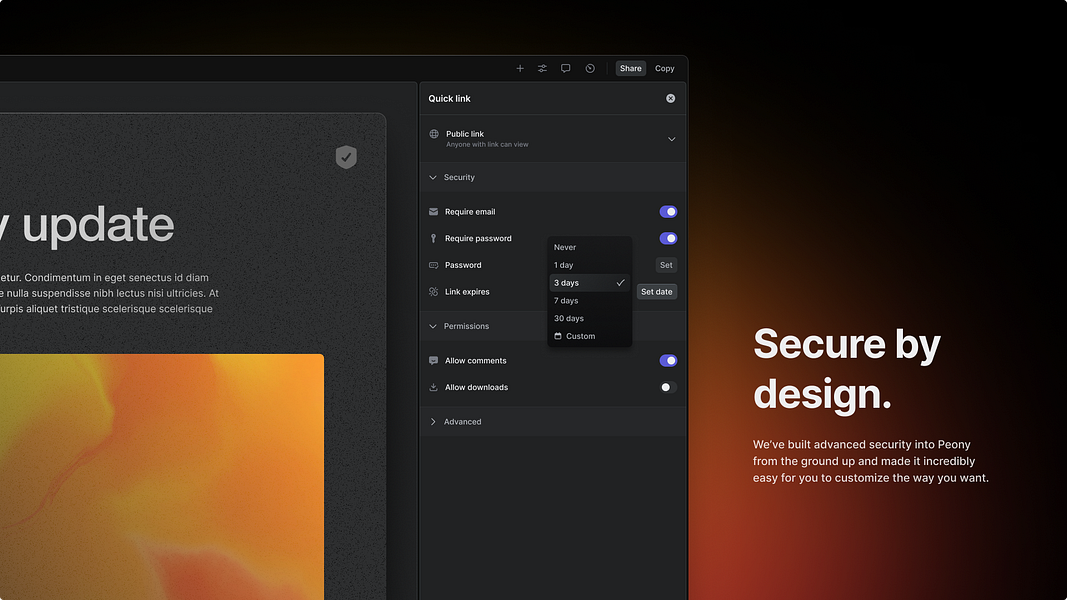Open the sliders settings icon in toolbar
The width and height of the screenshot is (1067, 600).
click(542, 68)
